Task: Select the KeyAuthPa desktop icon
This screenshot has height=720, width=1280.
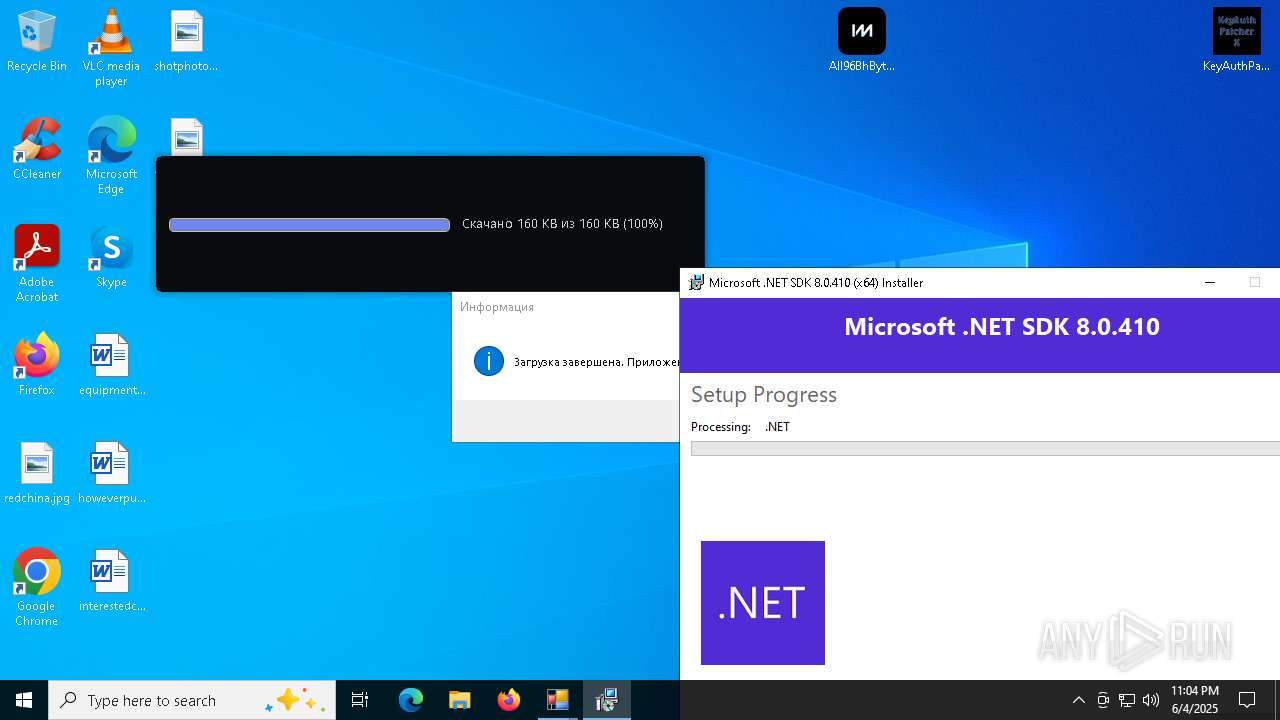Action: 1236,41
